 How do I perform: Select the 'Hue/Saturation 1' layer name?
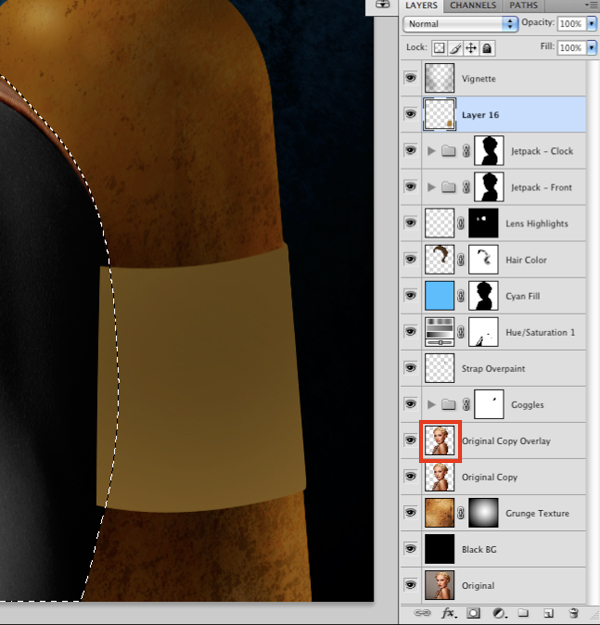(540, 332)
